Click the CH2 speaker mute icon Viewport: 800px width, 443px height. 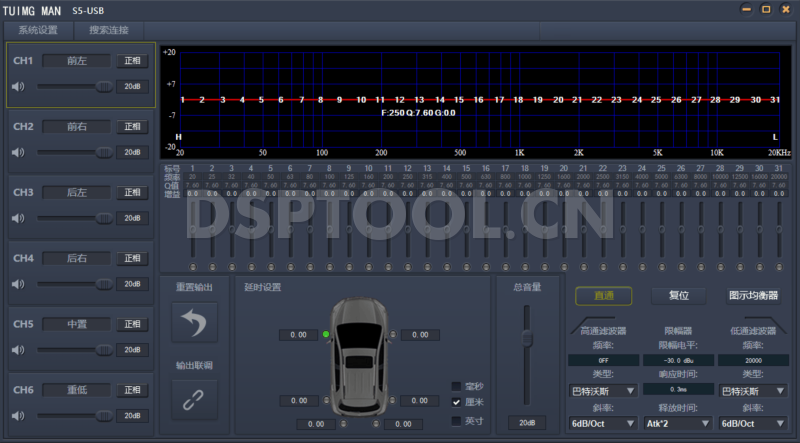(18, 153)
